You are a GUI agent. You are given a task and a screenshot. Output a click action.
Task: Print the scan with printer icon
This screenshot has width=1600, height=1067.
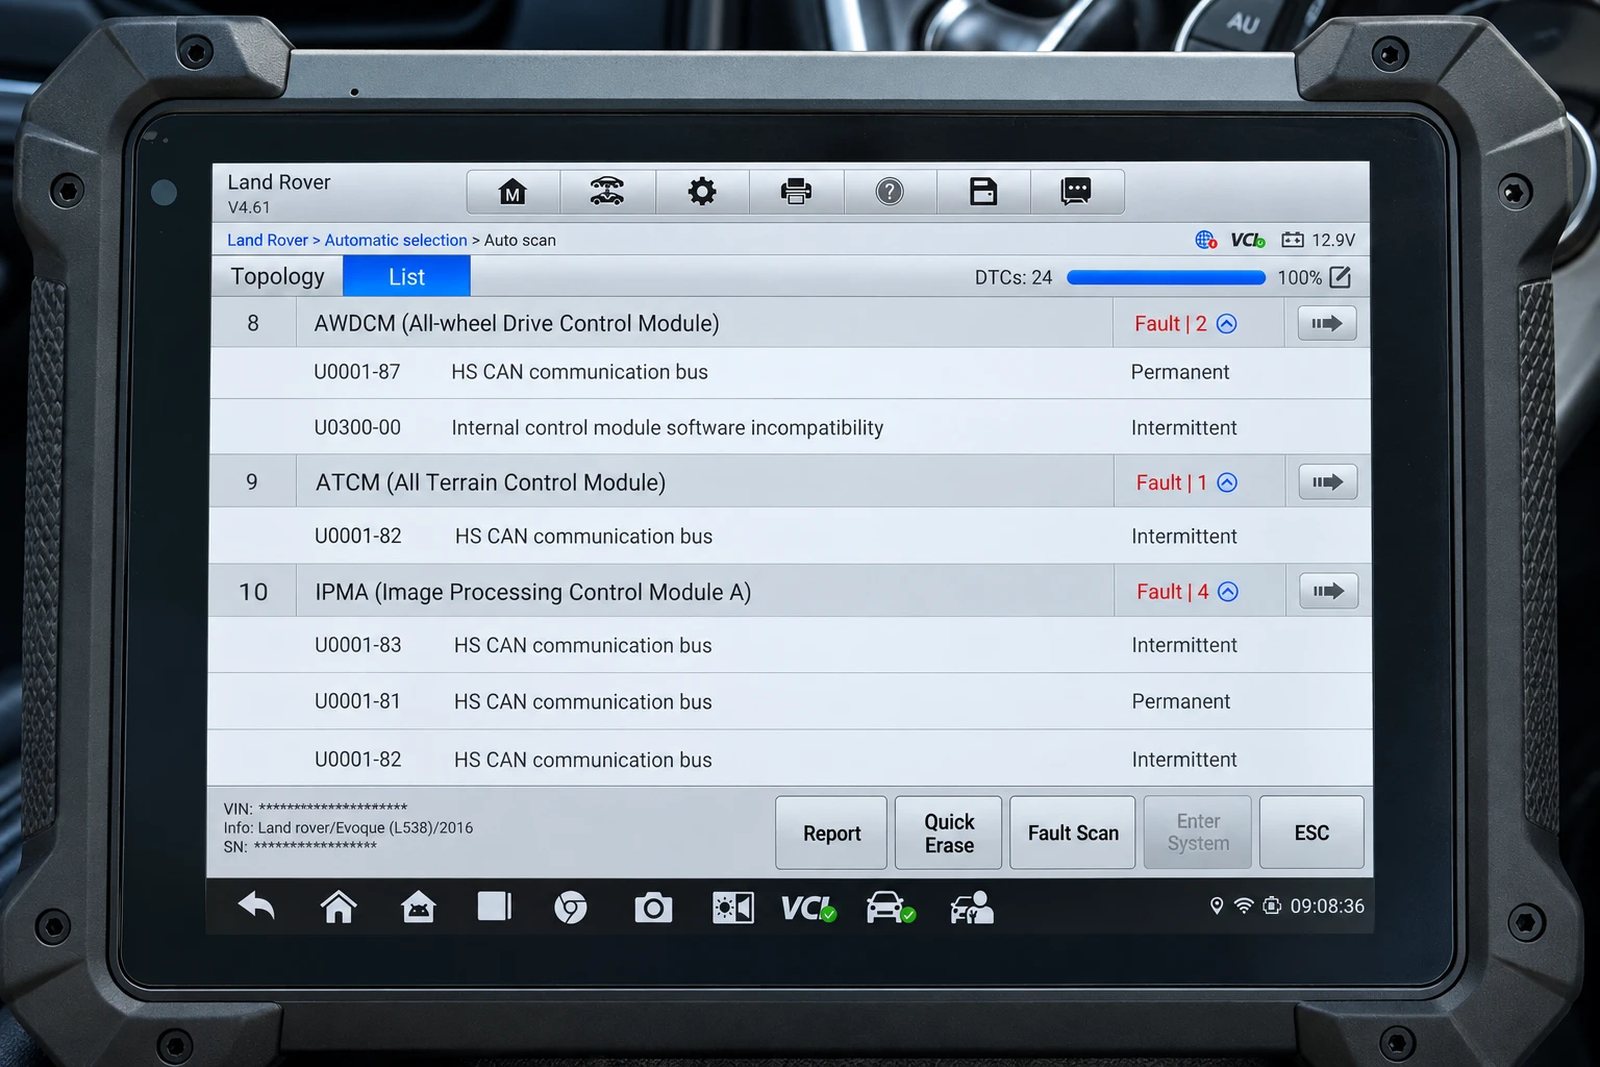coord(796,191)
